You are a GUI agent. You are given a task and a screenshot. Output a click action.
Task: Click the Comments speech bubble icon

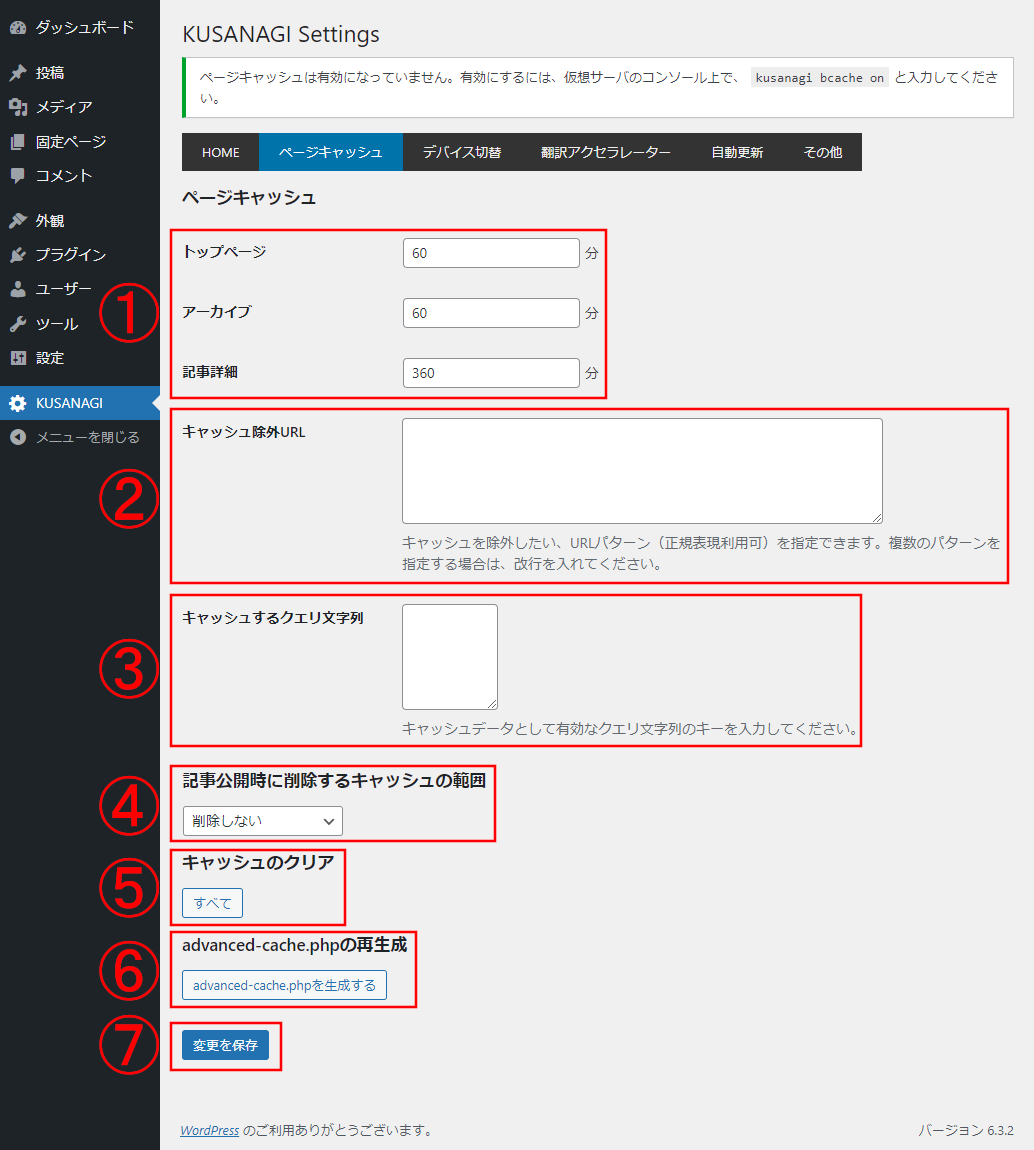click(x=18, y=176)
